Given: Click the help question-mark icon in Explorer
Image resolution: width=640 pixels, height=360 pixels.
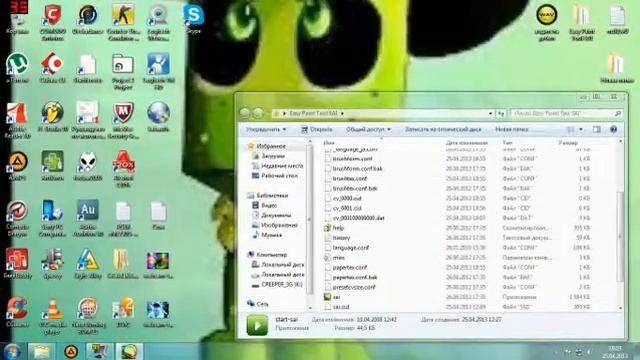Looking at the screenshot, I should click(613, 129).
